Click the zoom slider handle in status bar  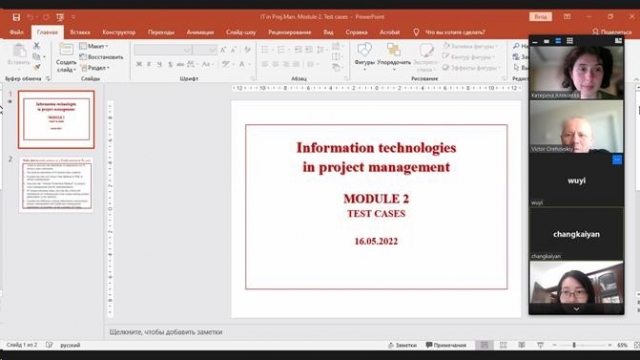[574, 345]
